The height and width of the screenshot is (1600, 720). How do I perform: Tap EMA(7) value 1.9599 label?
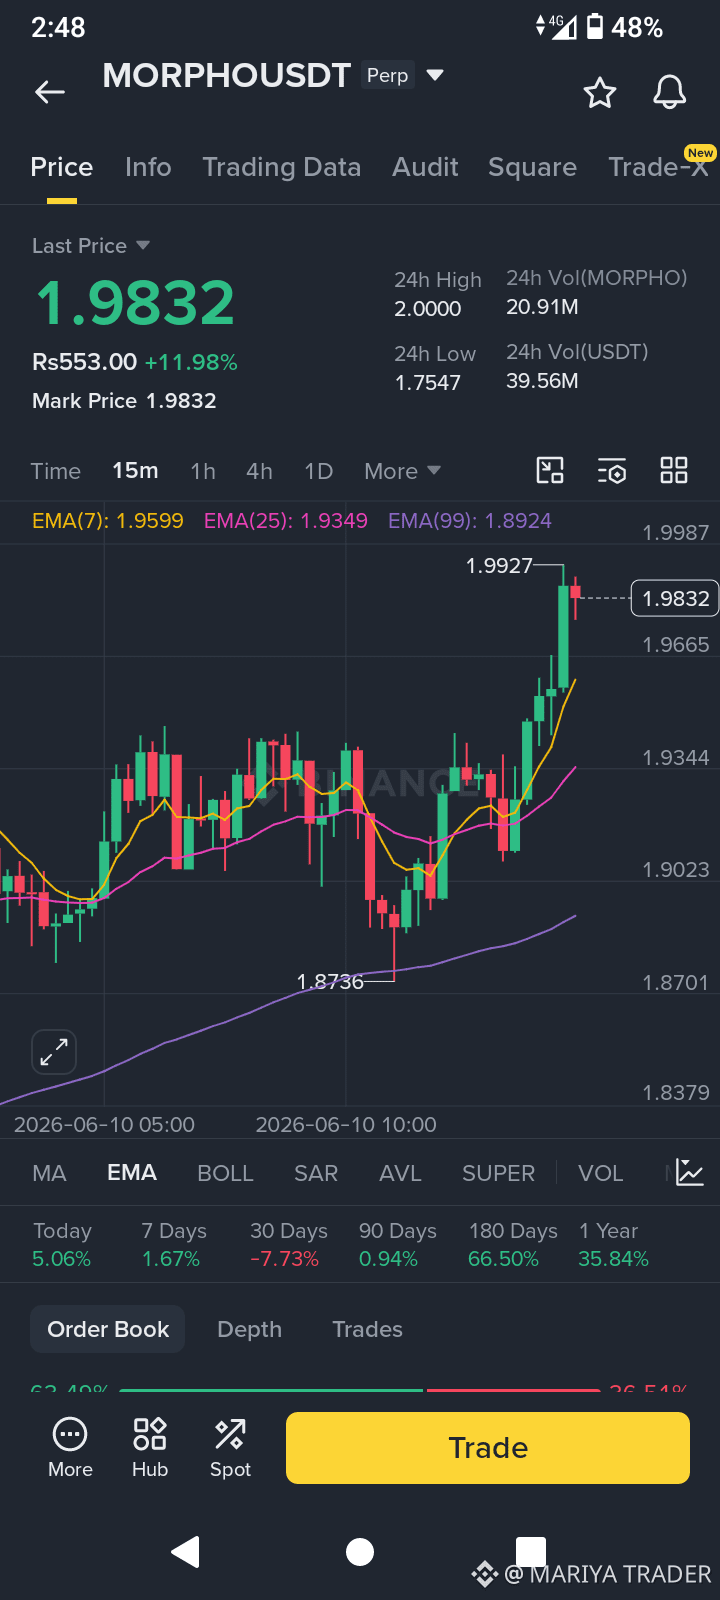(x=108, y=520)
